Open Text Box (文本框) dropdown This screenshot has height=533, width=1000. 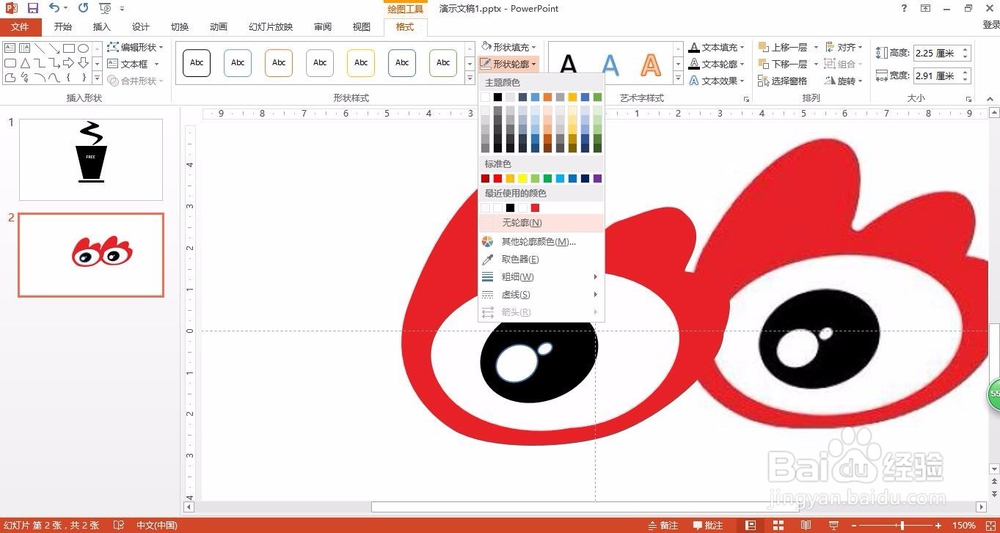[133, 64]
